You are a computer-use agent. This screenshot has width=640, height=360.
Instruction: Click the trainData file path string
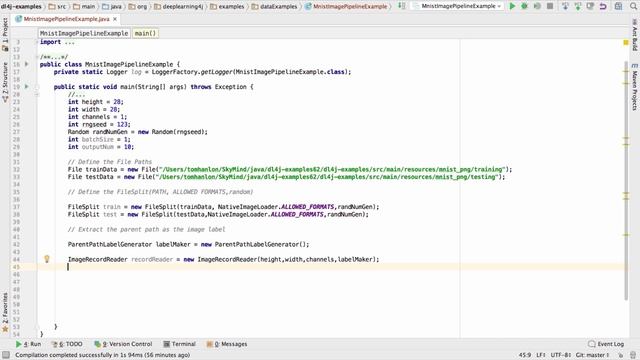point(332,169)
